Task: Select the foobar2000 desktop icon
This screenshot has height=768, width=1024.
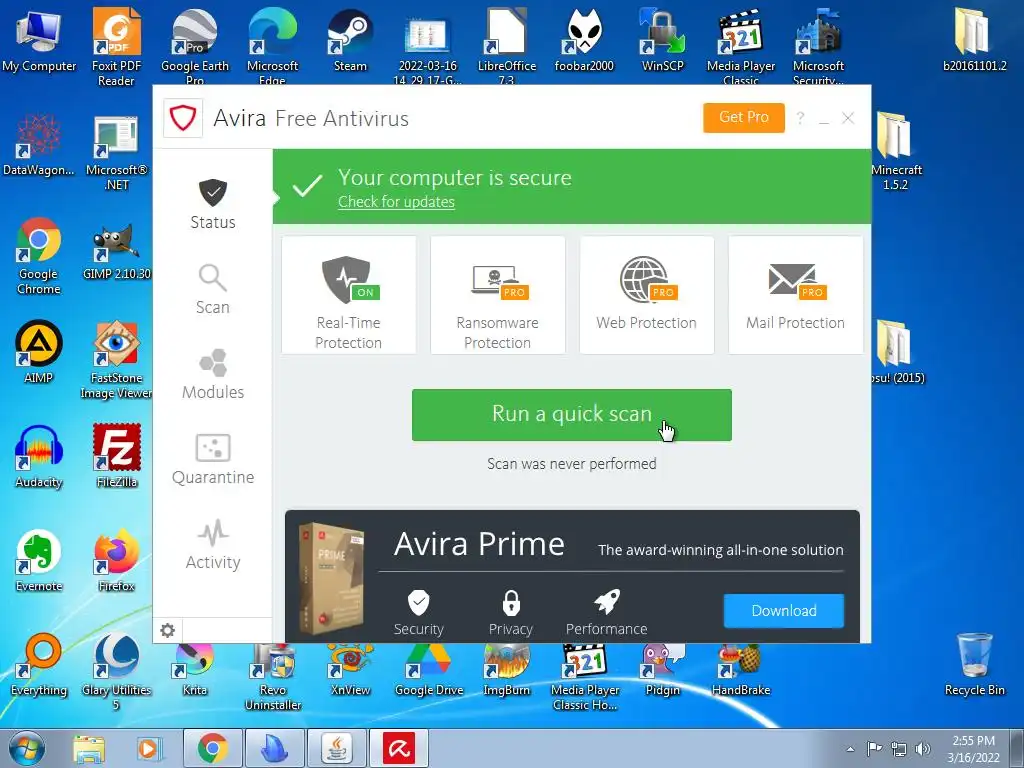Action: click(584, 40)
